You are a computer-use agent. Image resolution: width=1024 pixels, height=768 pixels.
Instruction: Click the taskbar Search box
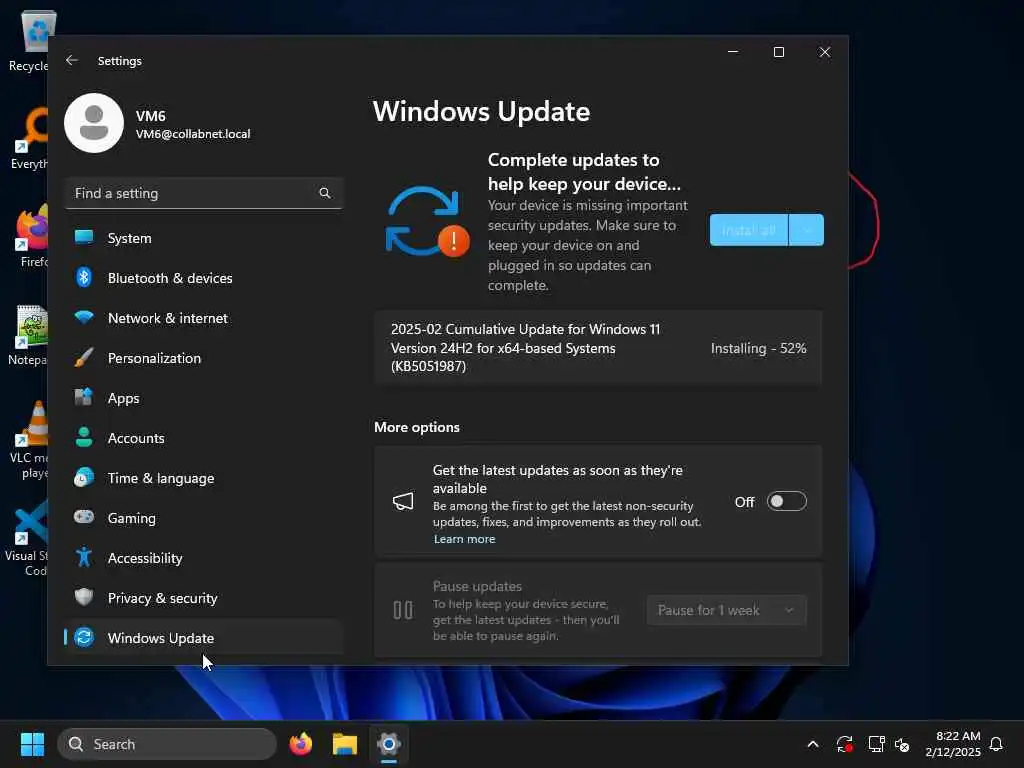pyautogui.click(x=167, y=744)
